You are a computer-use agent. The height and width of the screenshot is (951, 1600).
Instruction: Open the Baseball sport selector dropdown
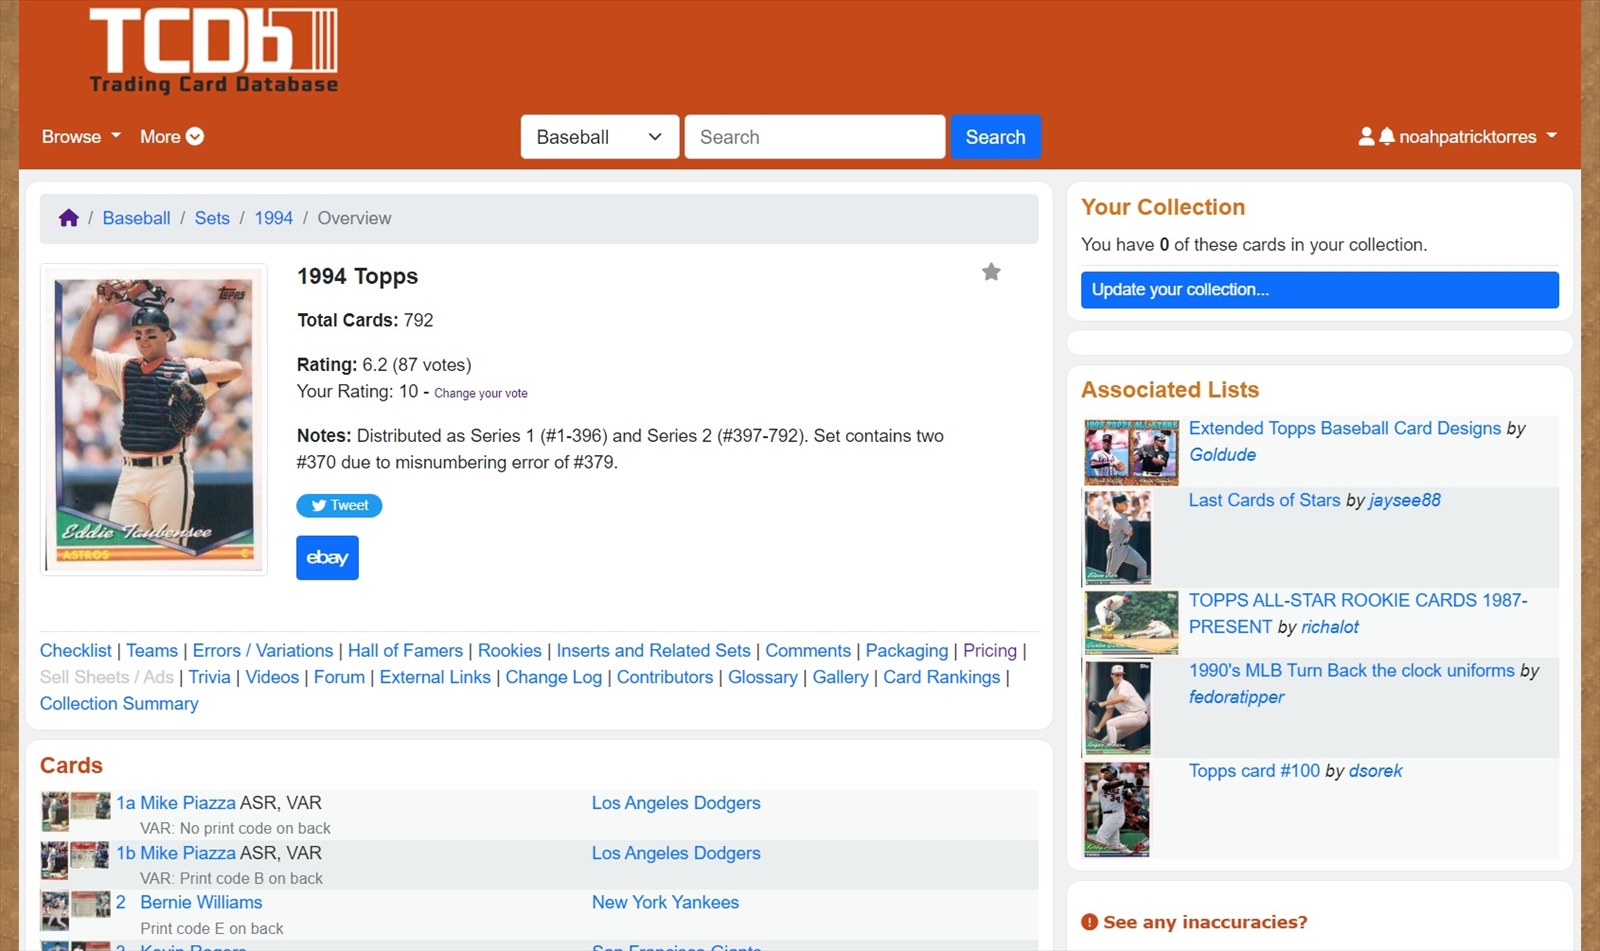coord(600,137)
